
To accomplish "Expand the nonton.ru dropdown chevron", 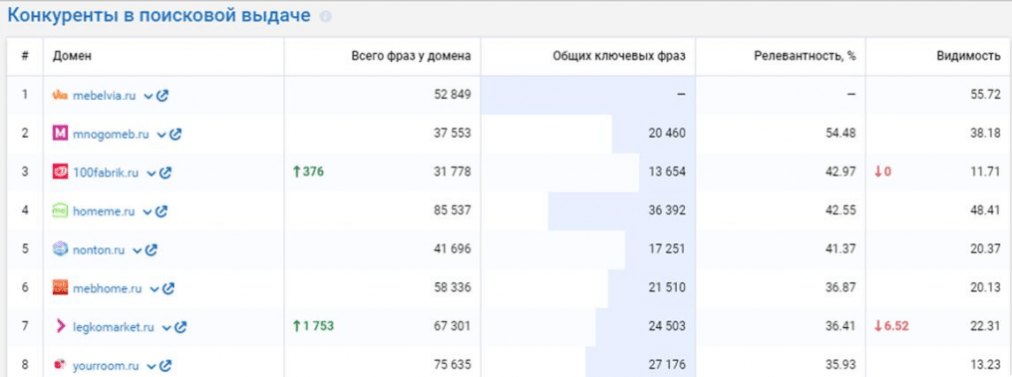I will 137,250.
